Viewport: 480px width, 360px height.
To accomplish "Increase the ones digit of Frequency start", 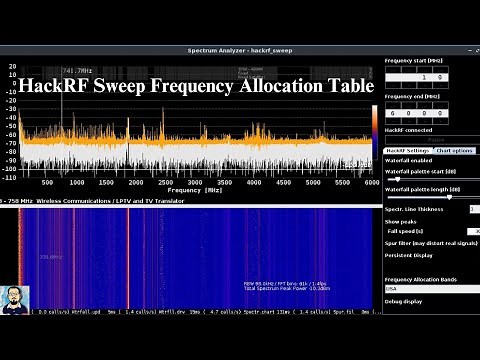I will point(440,69).
